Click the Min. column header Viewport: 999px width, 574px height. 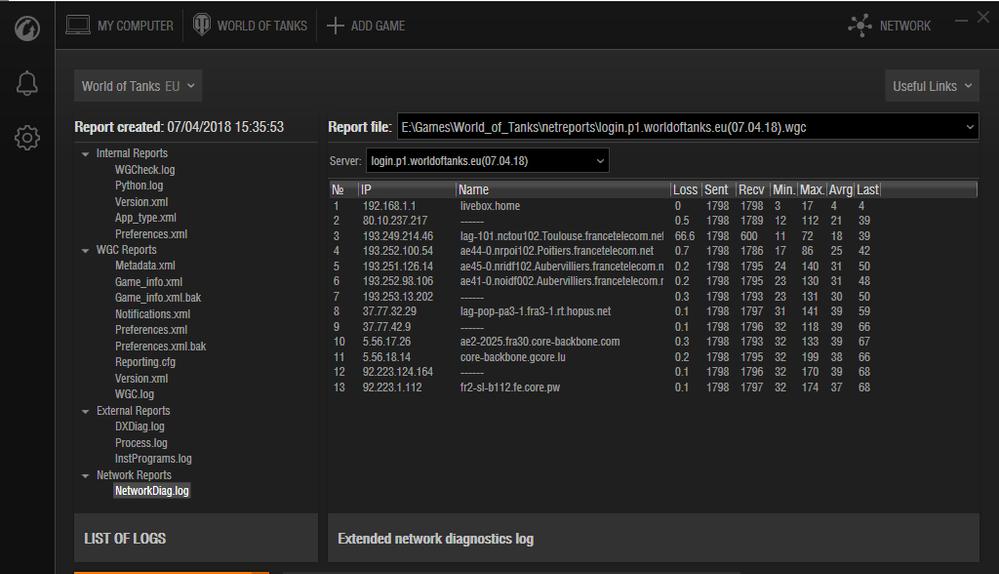[x=783, y=189]
